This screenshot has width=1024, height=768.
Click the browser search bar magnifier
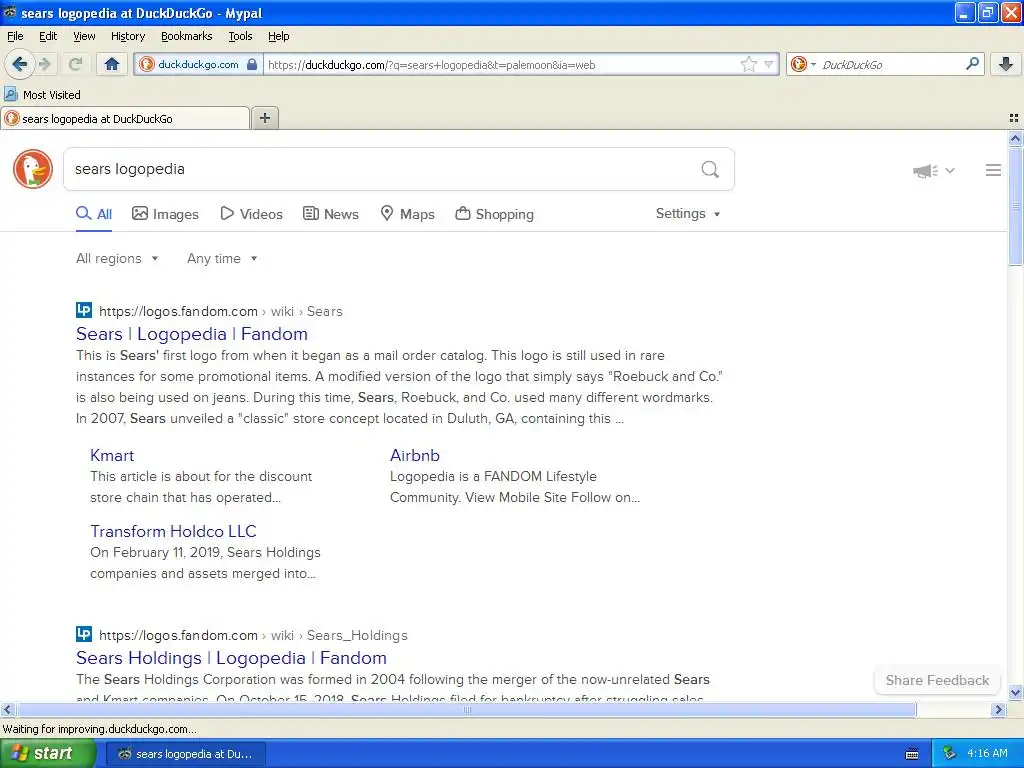click(972, 63)
